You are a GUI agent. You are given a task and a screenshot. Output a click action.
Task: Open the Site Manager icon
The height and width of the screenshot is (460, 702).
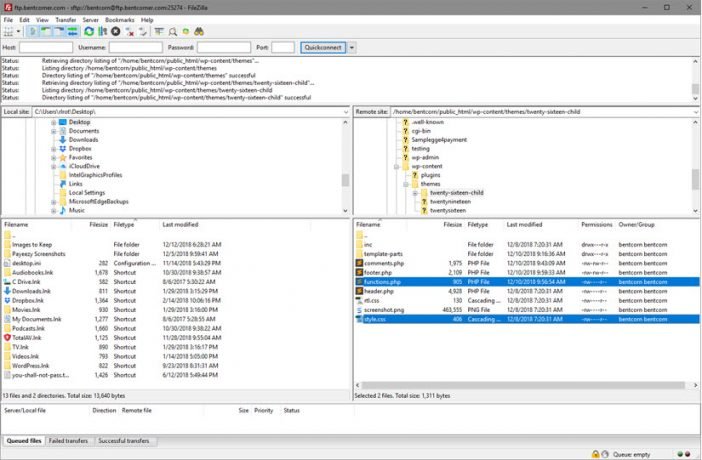pos(8,31)
